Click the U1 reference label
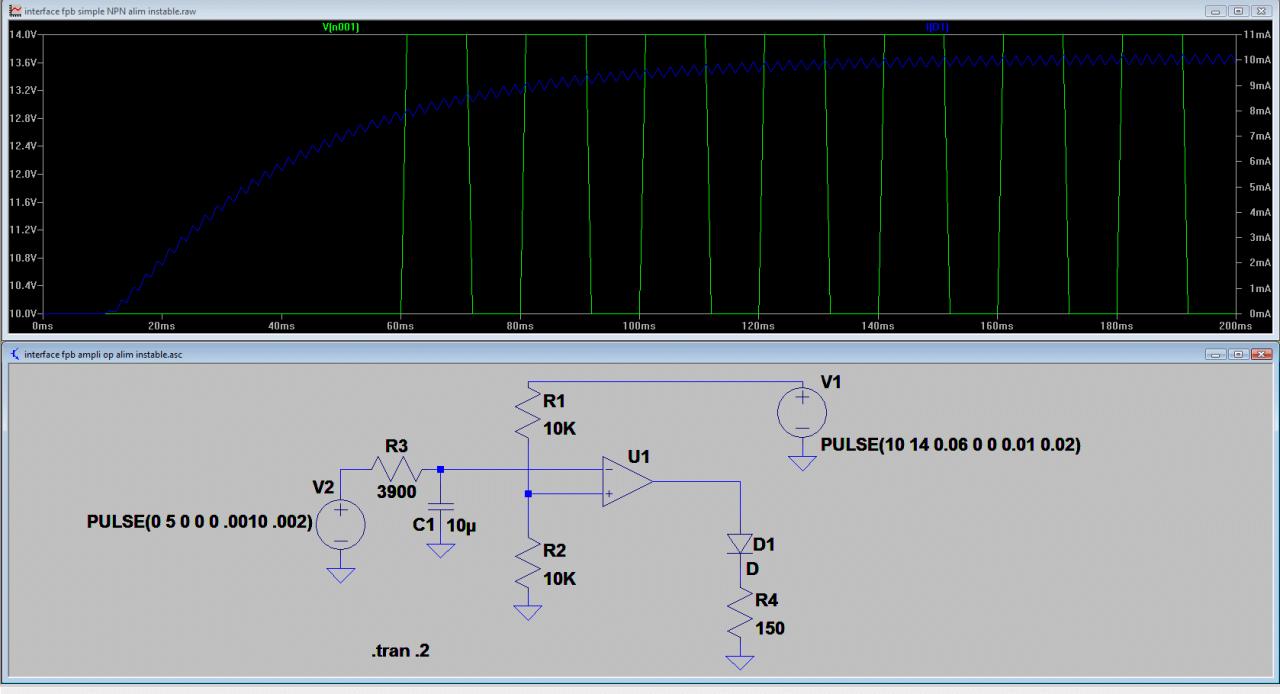The width and height of the screenshot is (1280, 694). click(639, 457)
